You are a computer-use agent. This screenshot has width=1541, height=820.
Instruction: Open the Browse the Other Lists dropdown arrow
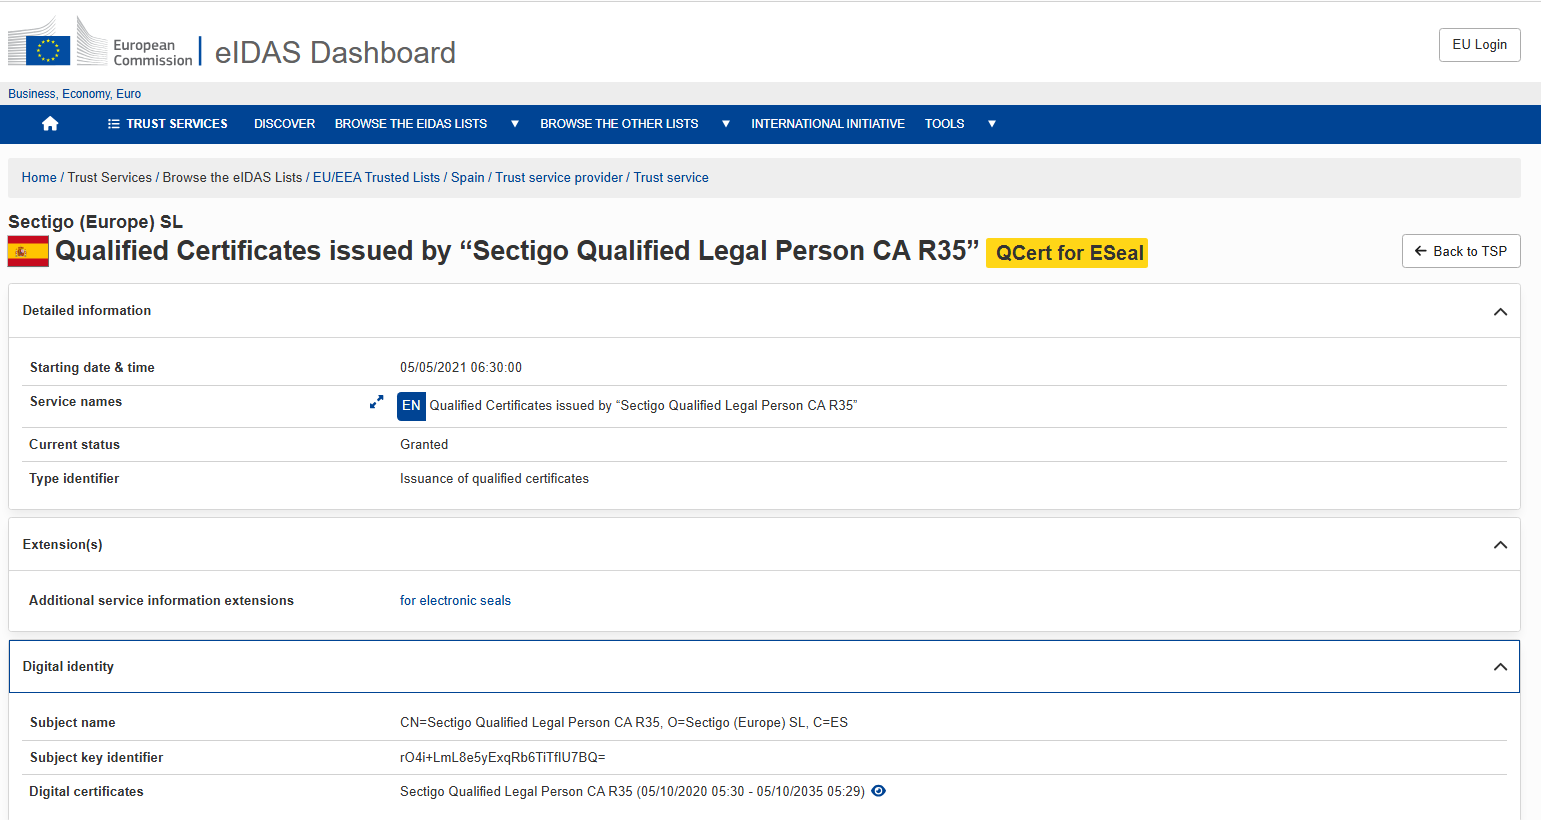726,124
